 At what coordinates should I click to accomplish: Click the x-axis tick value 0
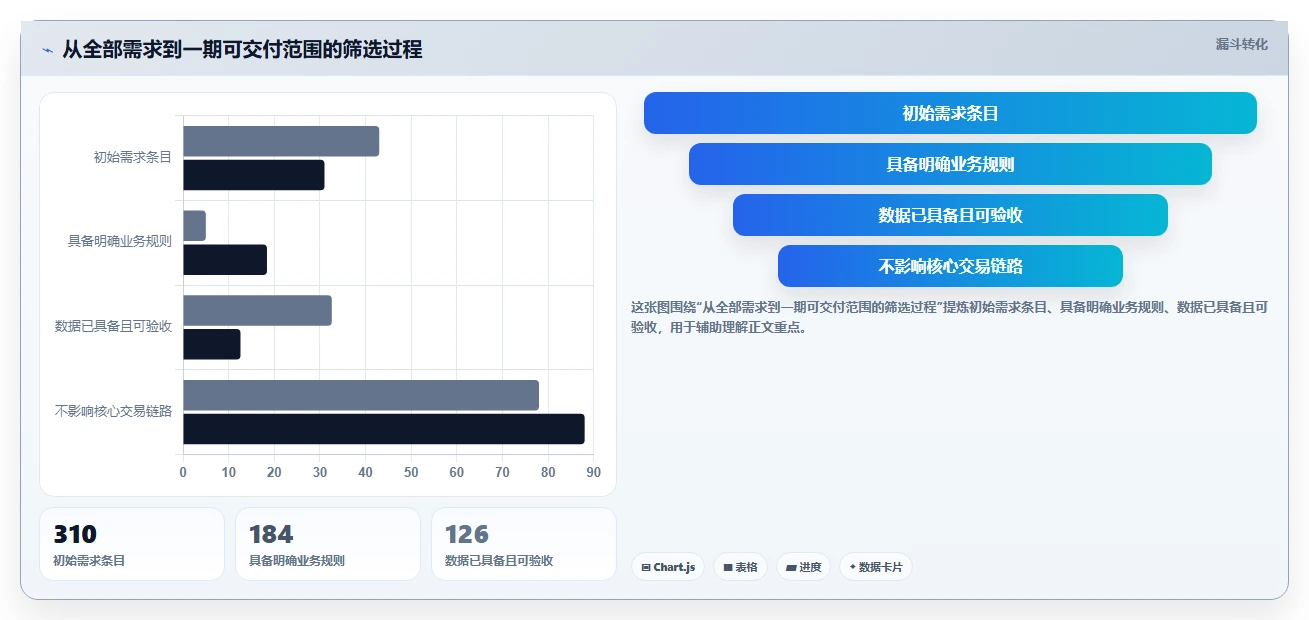183,473
